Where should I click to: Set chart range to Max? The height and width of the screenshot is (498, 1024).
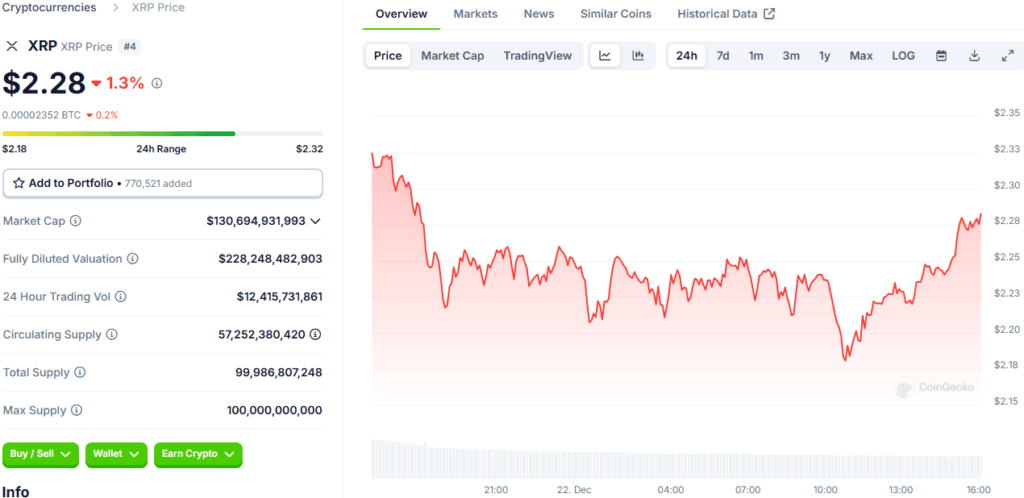point(861,56)
